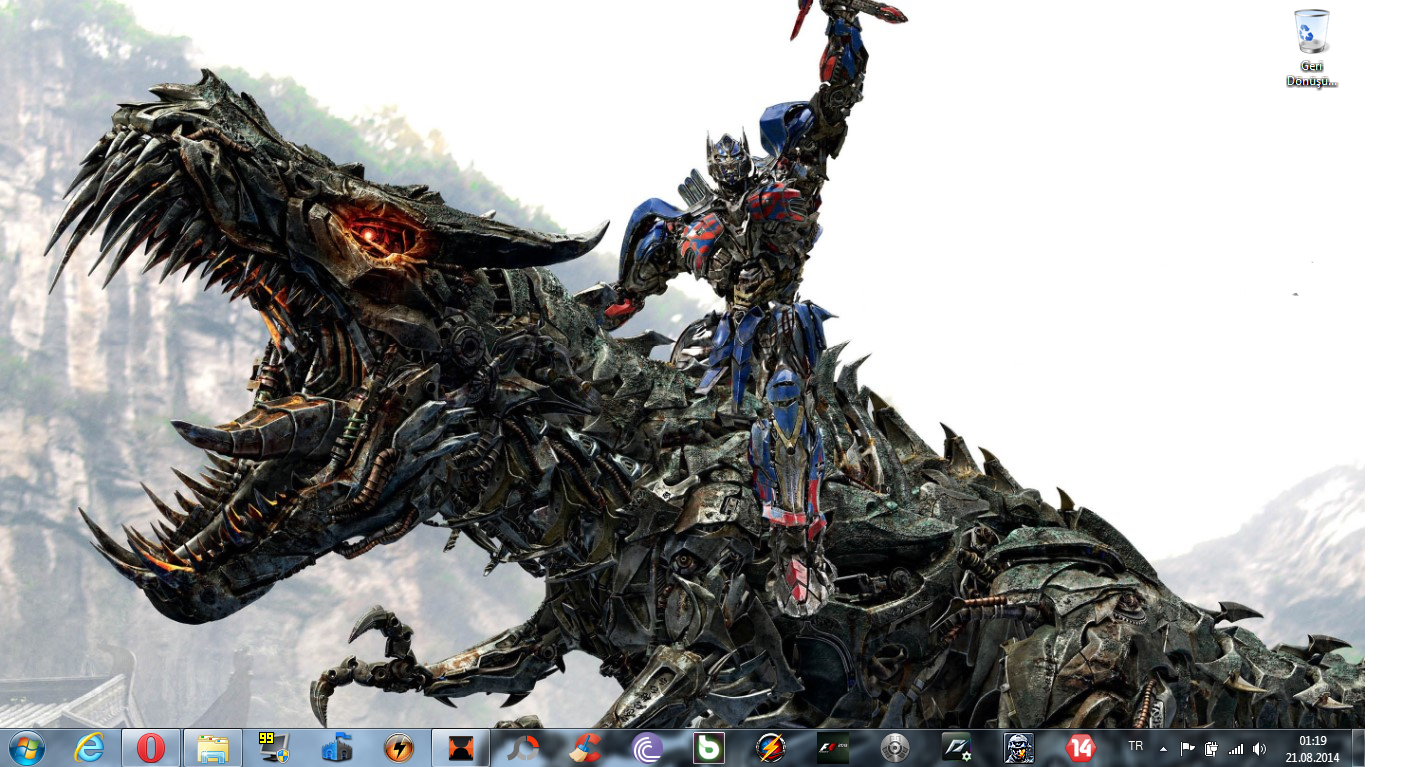The height and width of the screenshot is (767, 1421).
Task: Open the gray and red circular ring icon
Action: (x=523, y=747)
